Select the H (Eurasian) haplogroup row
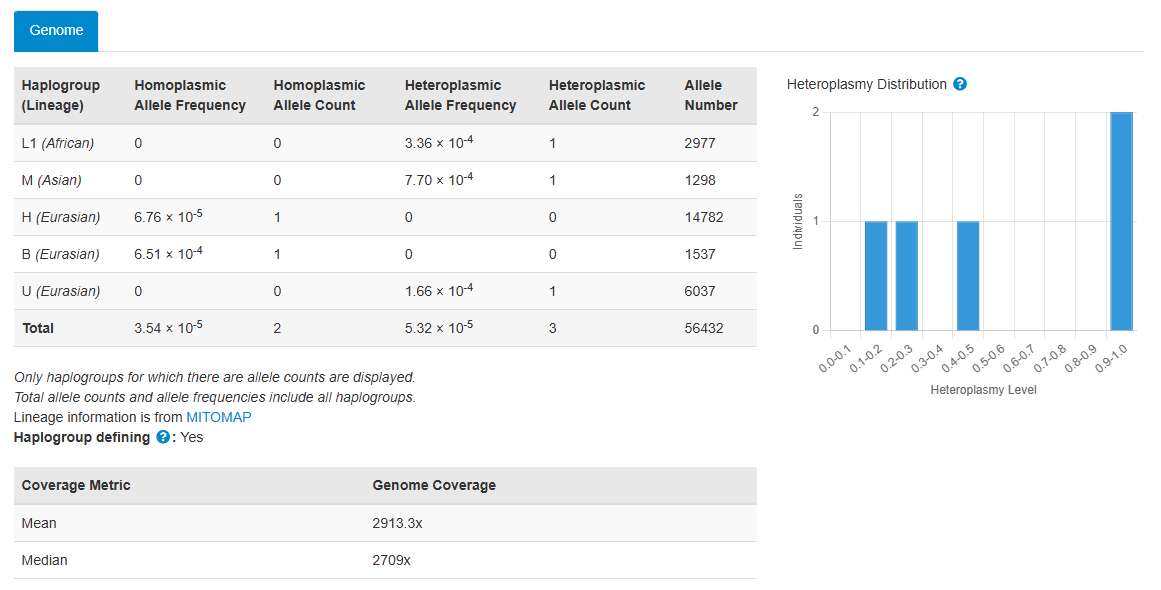The width and height of the screenshot is (1161, 590). 61,217
